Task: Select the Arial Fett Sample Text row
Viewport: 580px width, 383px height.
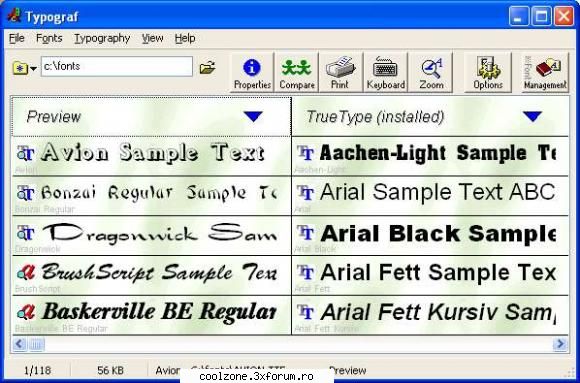Action: click(x=430, y=276)
